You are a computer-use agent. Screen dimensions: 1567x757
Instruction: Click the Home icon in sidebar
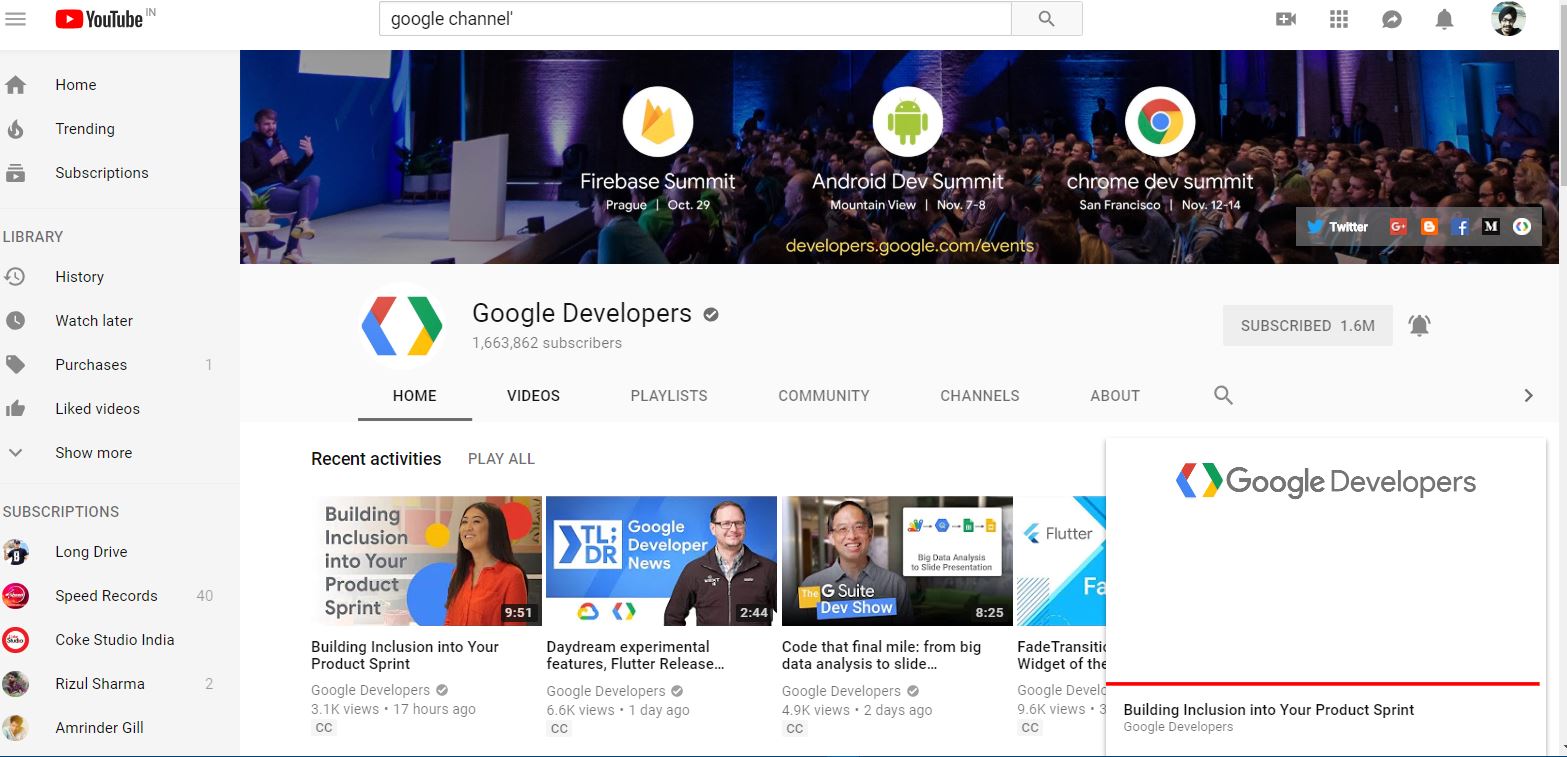pos(15,85)
